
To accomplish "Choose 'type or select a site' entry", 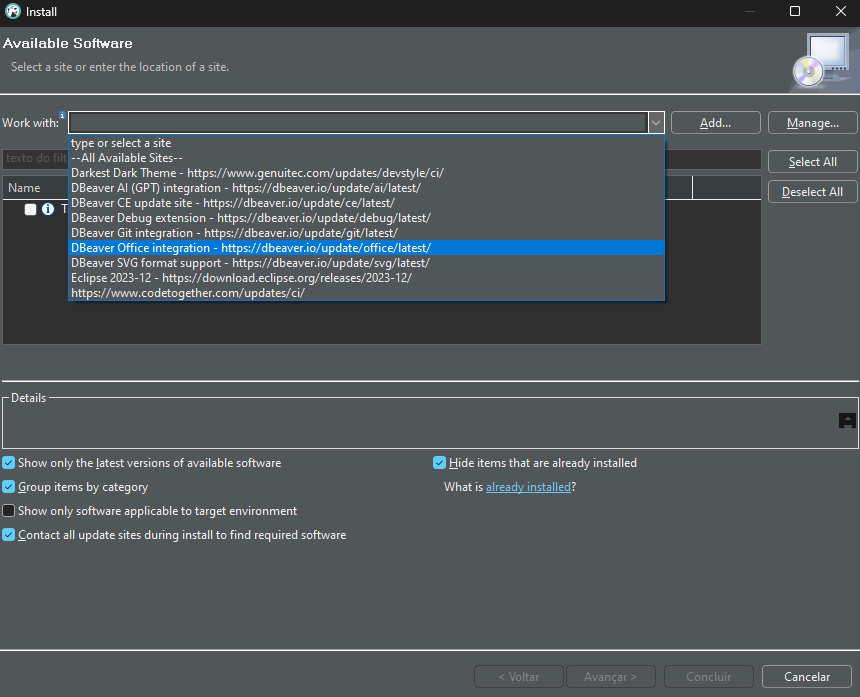I will pyautogui.click(x=366, y=143).
